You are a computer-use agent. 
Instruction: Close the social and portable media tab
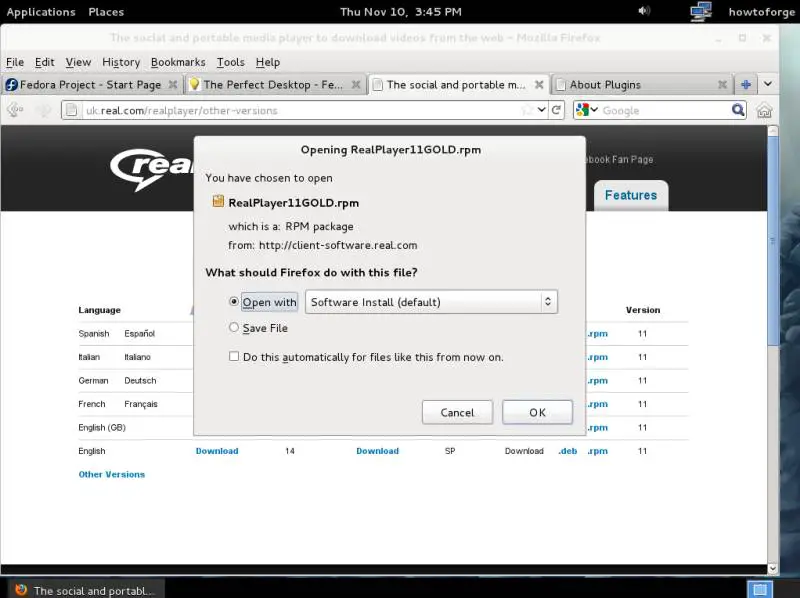point(539,85)
